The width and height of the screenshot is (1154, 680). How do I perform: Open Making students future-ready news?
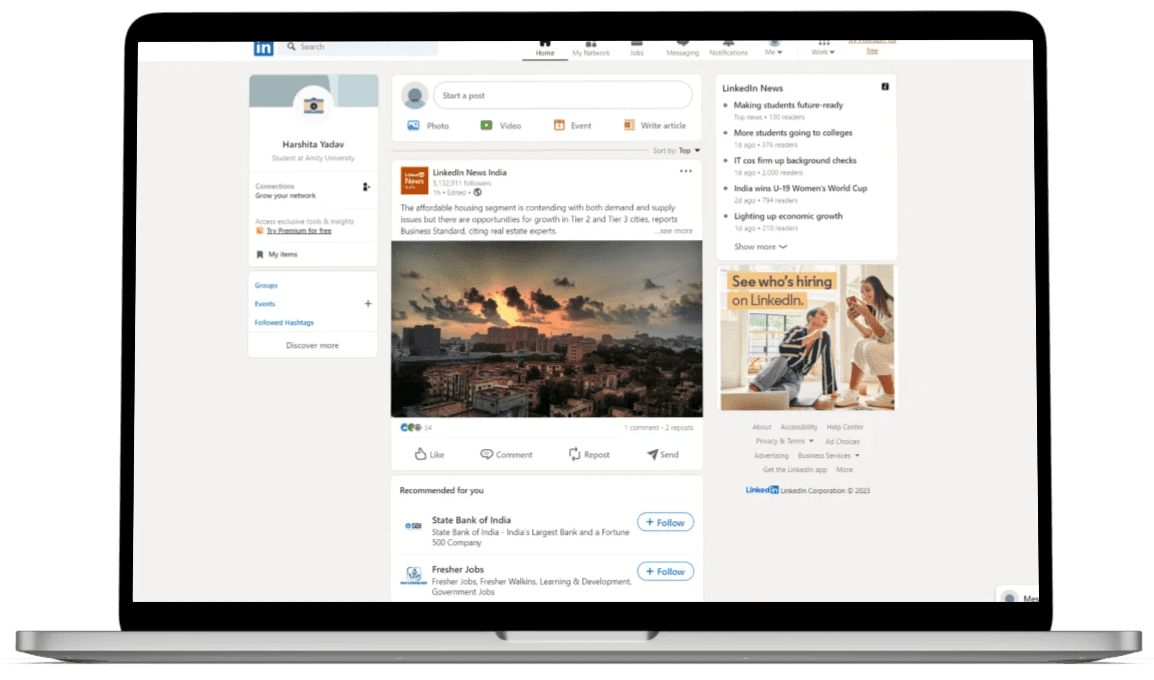click(x=788, y=105)
